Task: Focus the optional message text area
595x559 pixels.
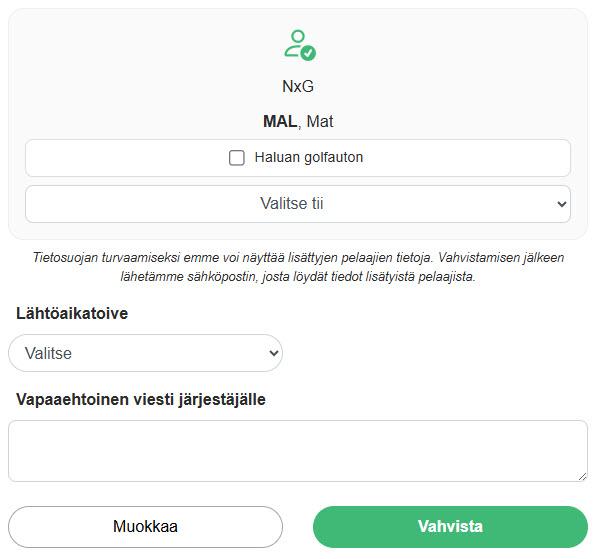Action: tap(298, 451)
